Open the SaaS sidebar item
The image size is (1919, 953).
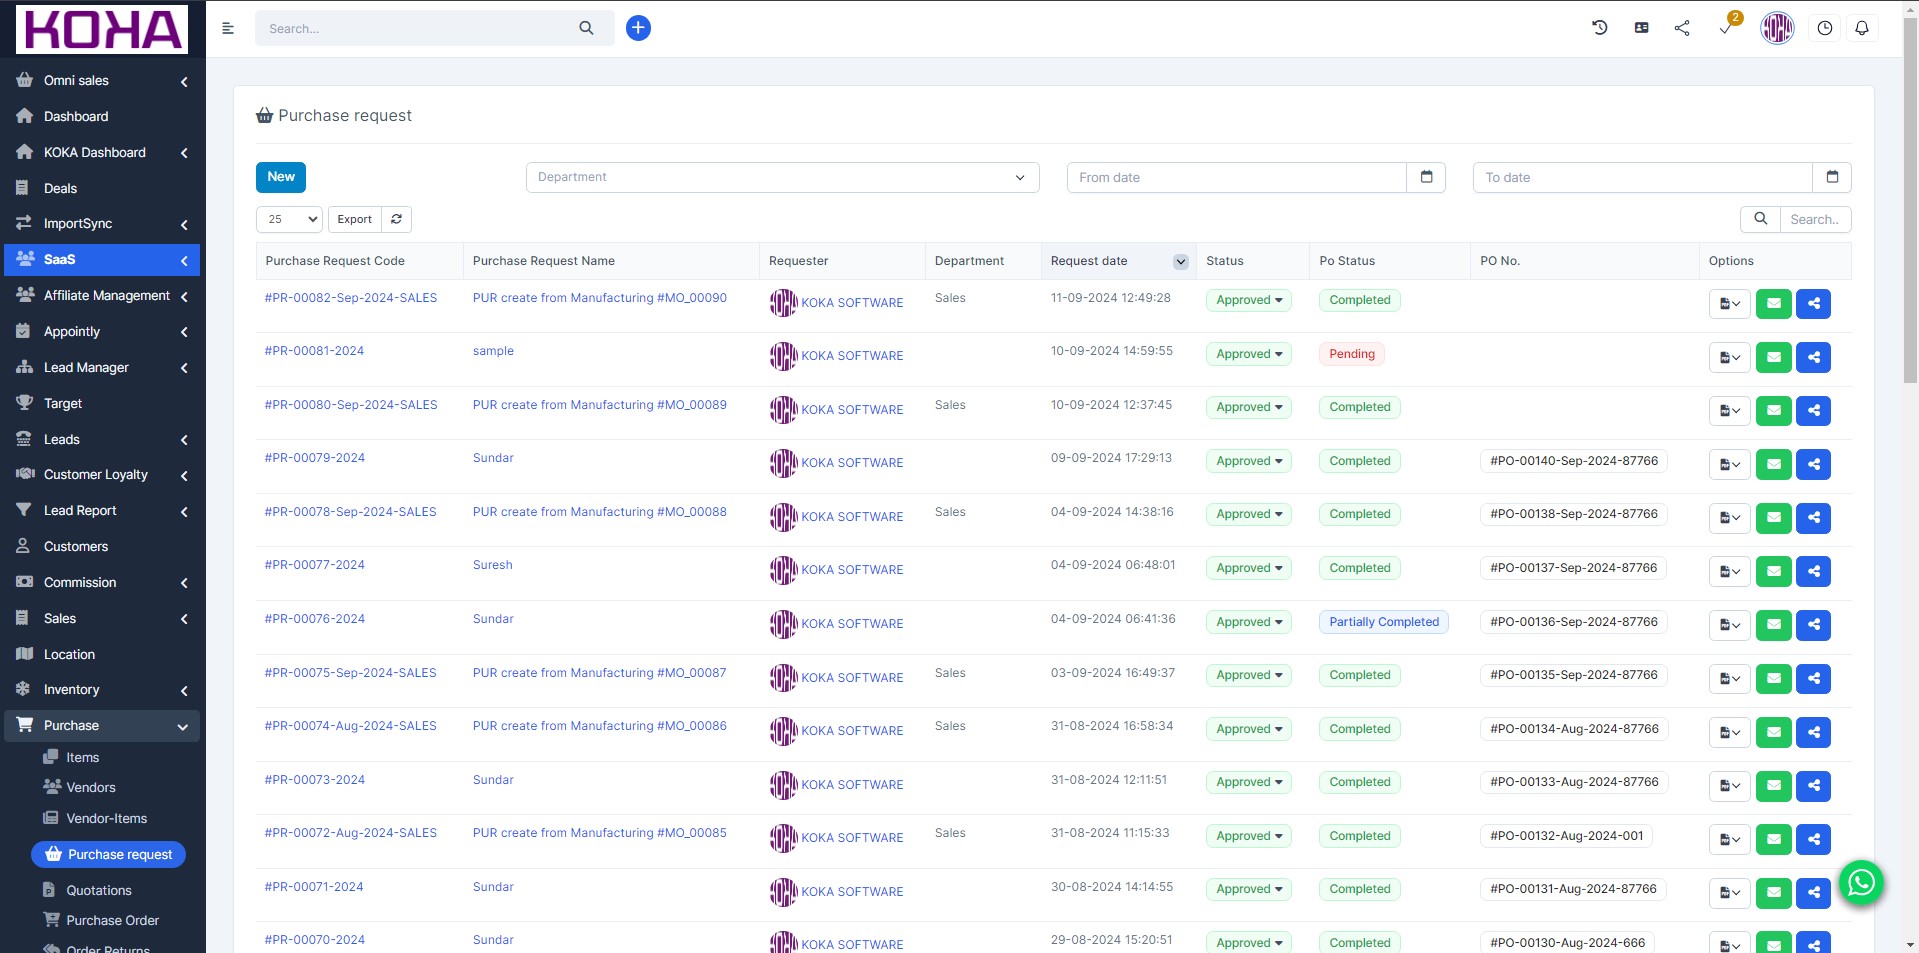point(102,259)
